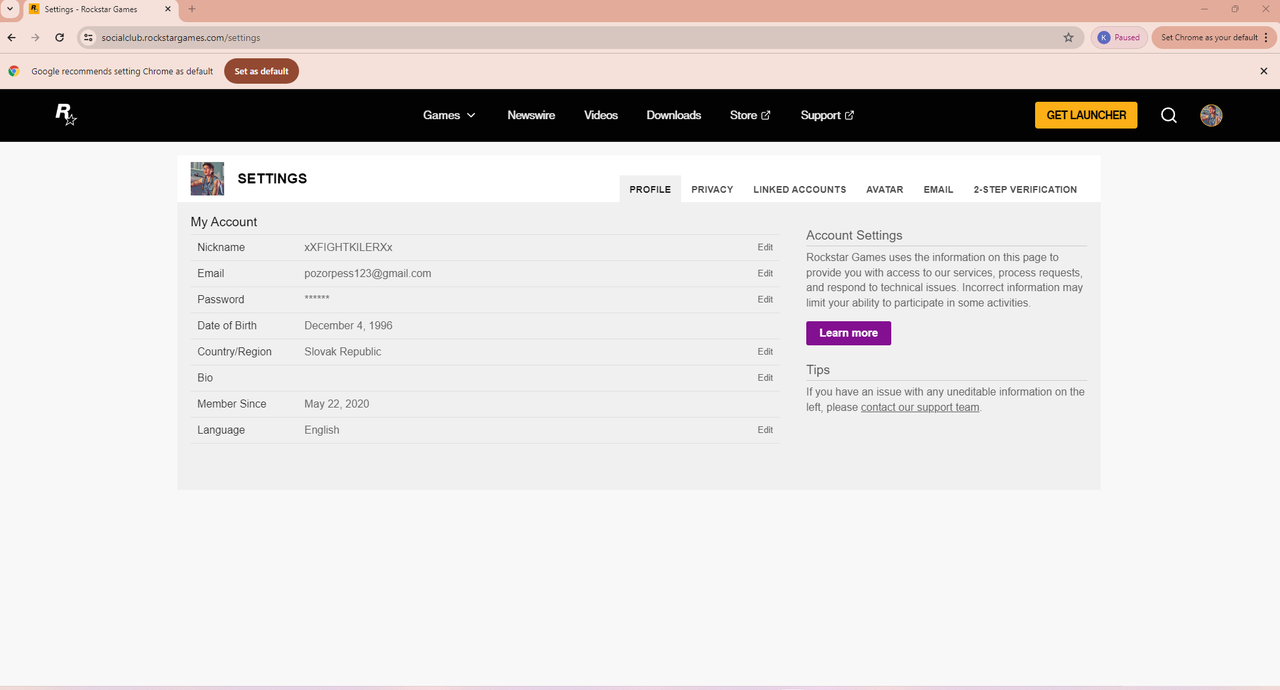Click the settings profile picture thumbnail

click(207, 178)
